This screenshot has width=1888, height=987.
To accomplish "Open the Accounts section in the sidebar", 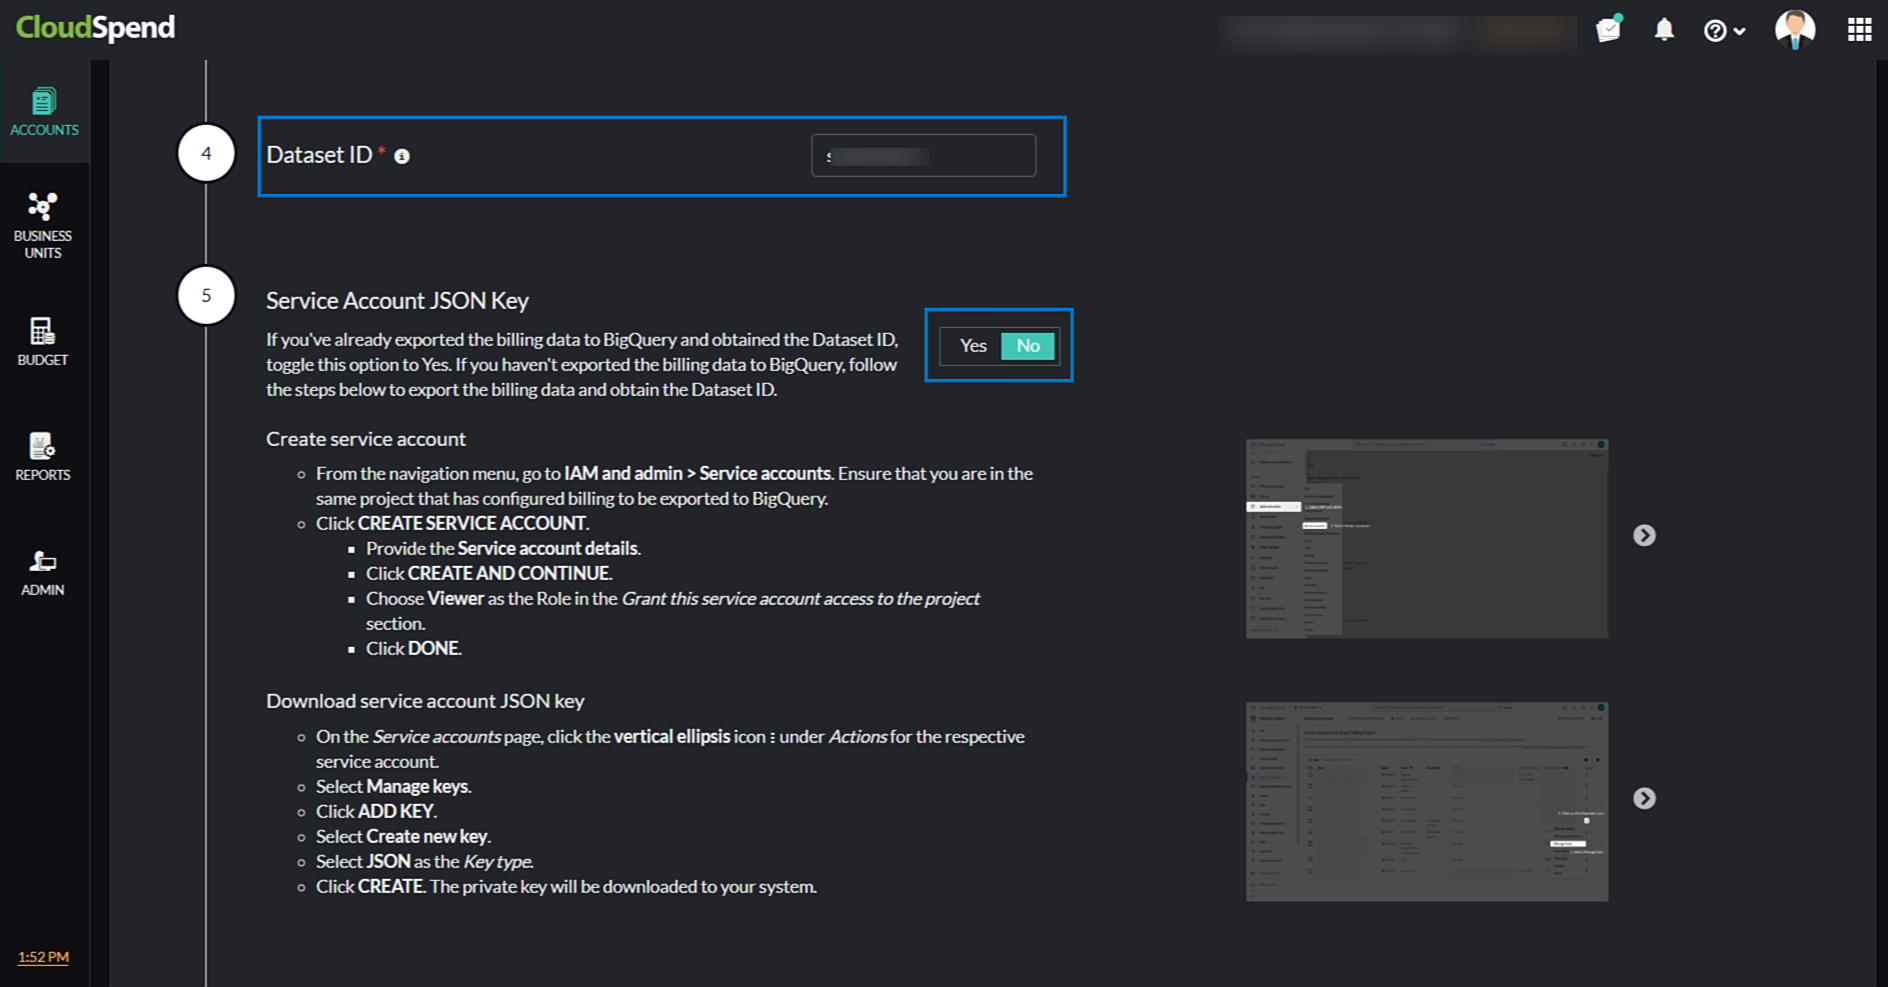I will (x=43, y=110).
